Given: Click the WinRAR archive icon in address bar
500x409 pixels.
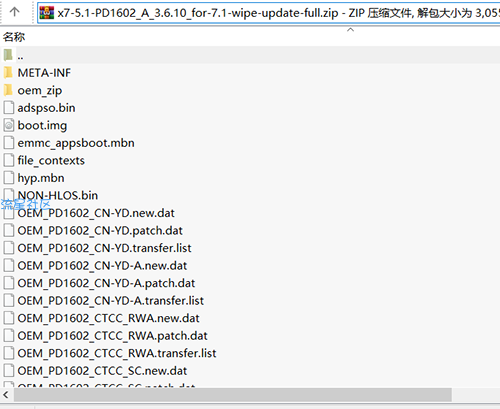Looking at the screenshot, I should tap(47, 13).
